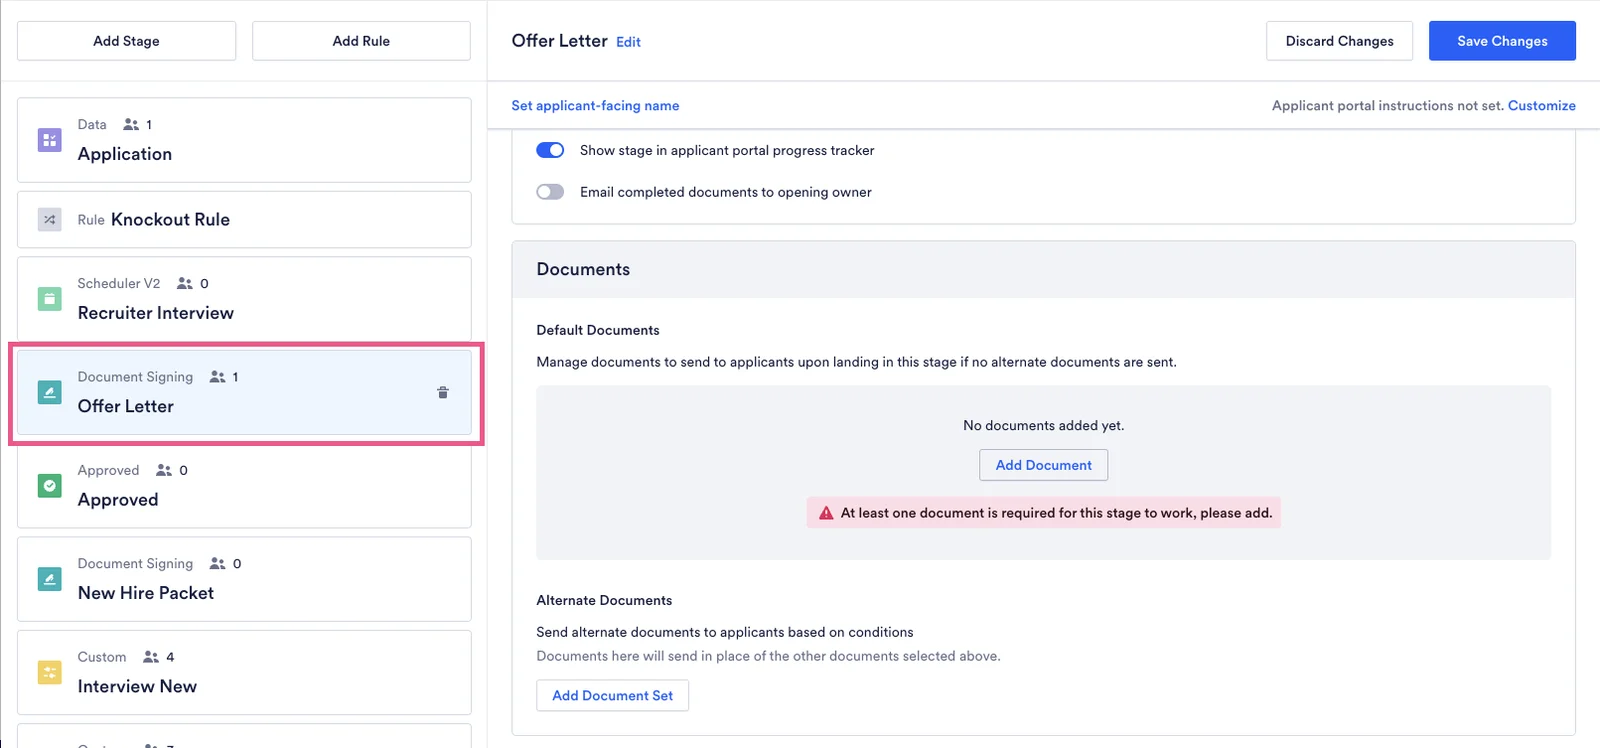1600x748 pixels.
Task: Click the applicants icon on Interview New
Action: (151, 657)
